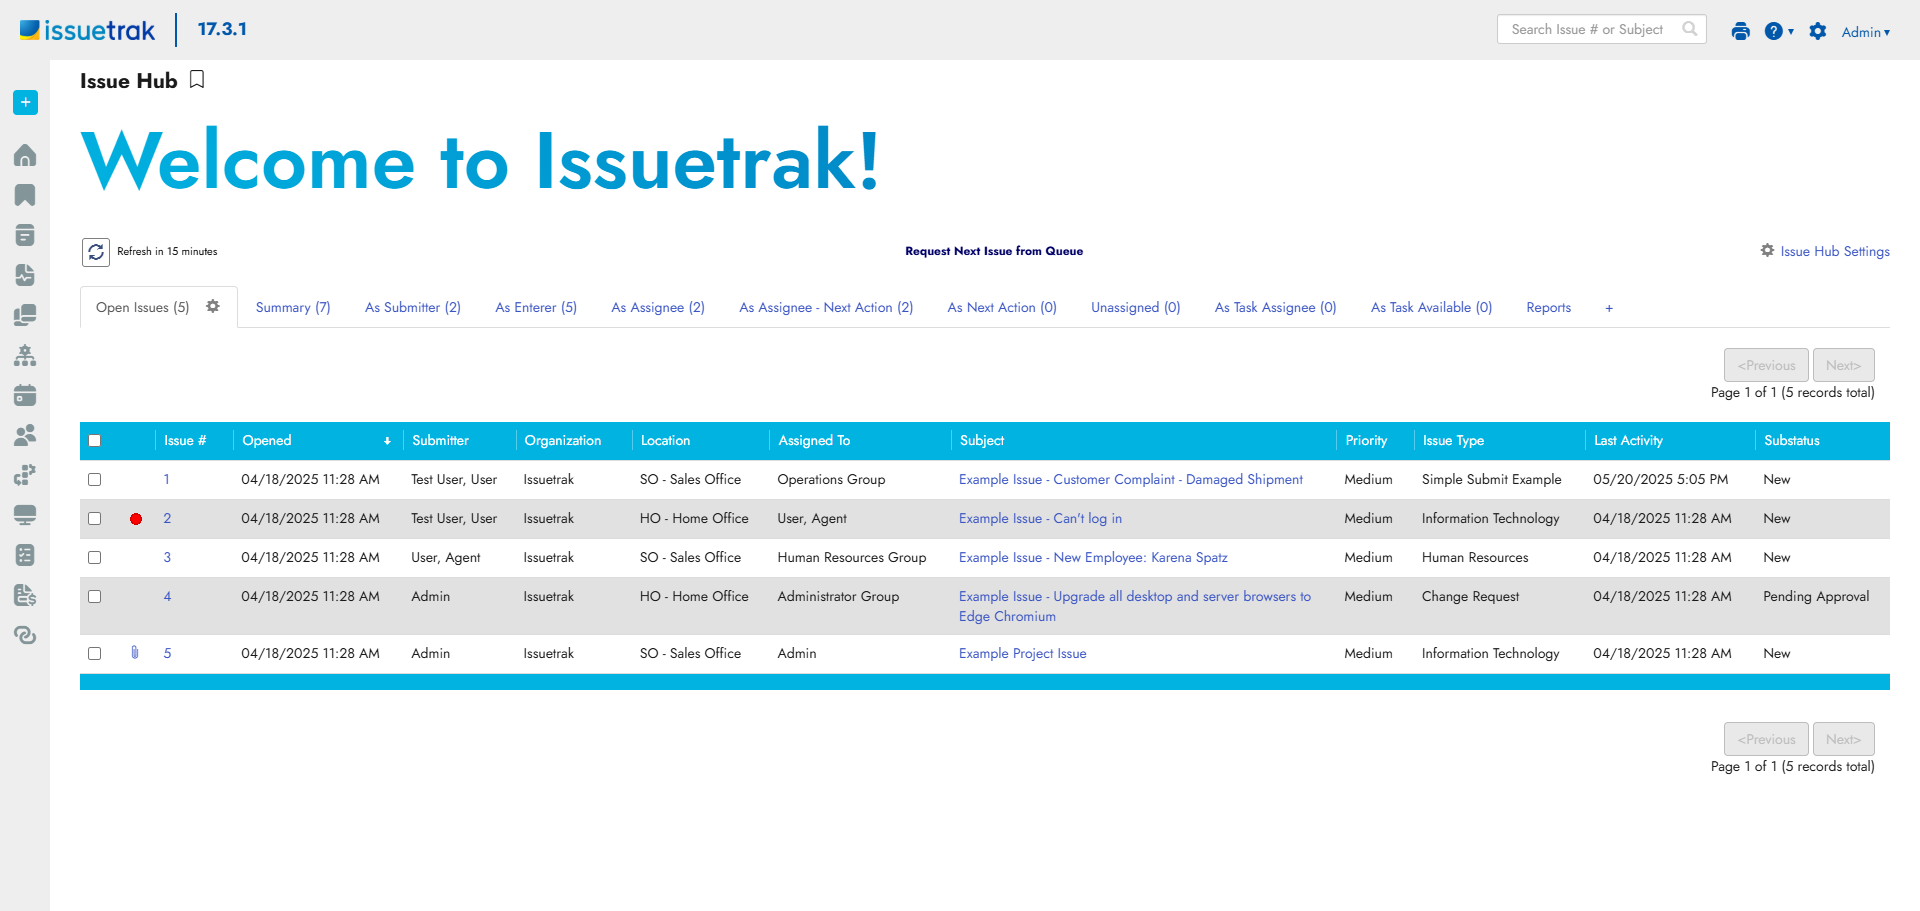
Task: Open the Admin user dropdown
Action: 1866,32
